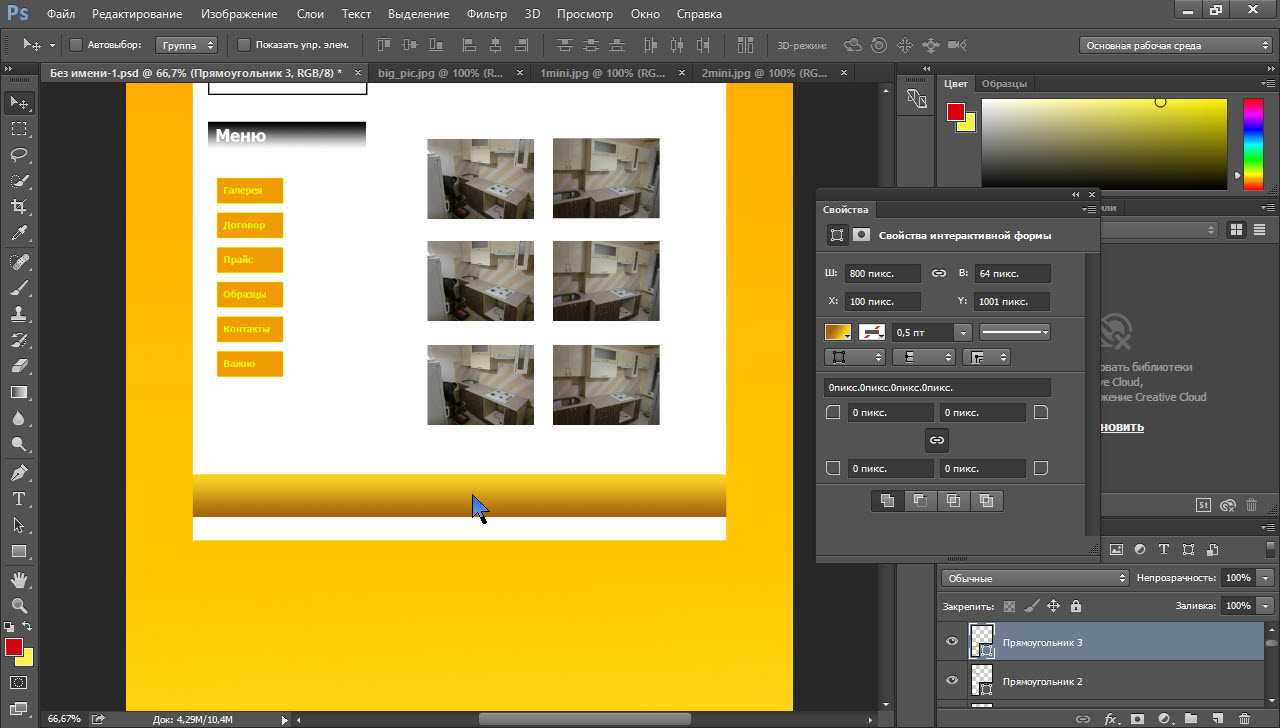Click the red foreground color in toolbox
The image size is (1280, 728).
(x=13, y=647)
